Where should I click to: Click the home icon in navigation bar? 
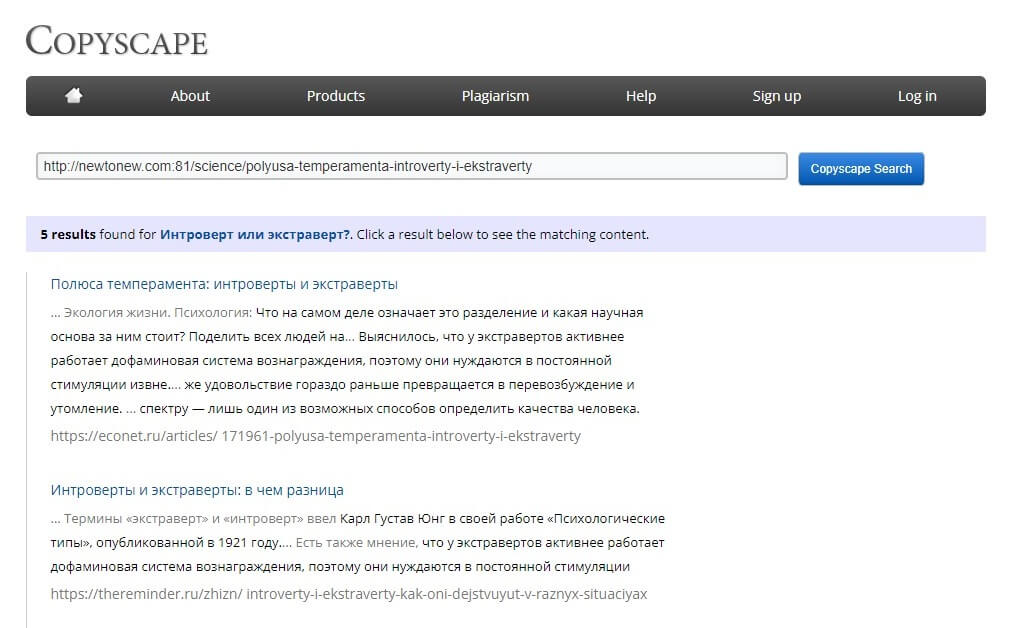click(73, 96)
